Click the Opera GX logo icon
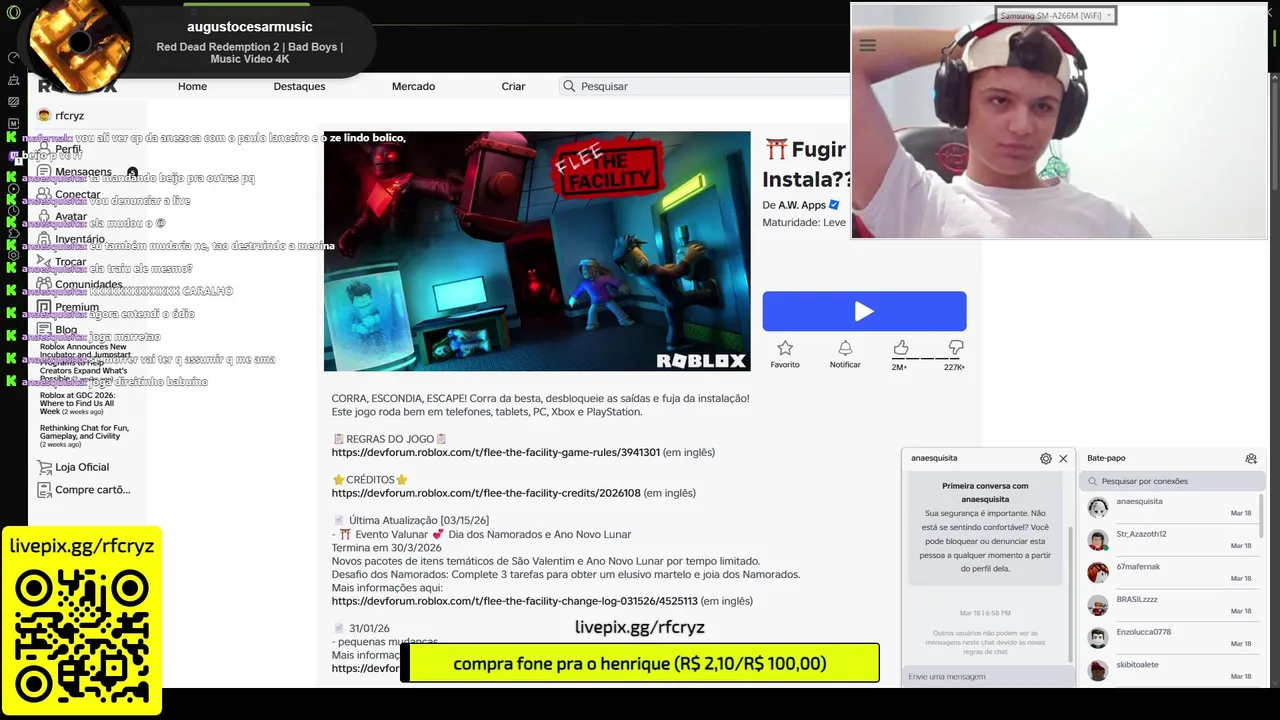The height and width of the screenshot is (720, 1280). point(13,12)
